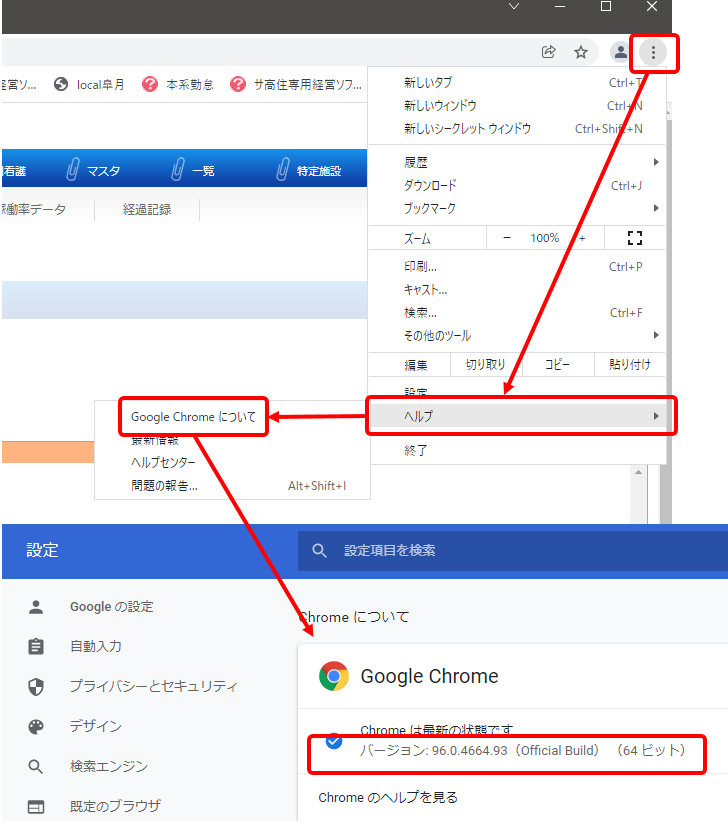This screenshot has height=821, width=728.
Task: Click the 設定項目を検索 search field
Action: pos(500,550)
